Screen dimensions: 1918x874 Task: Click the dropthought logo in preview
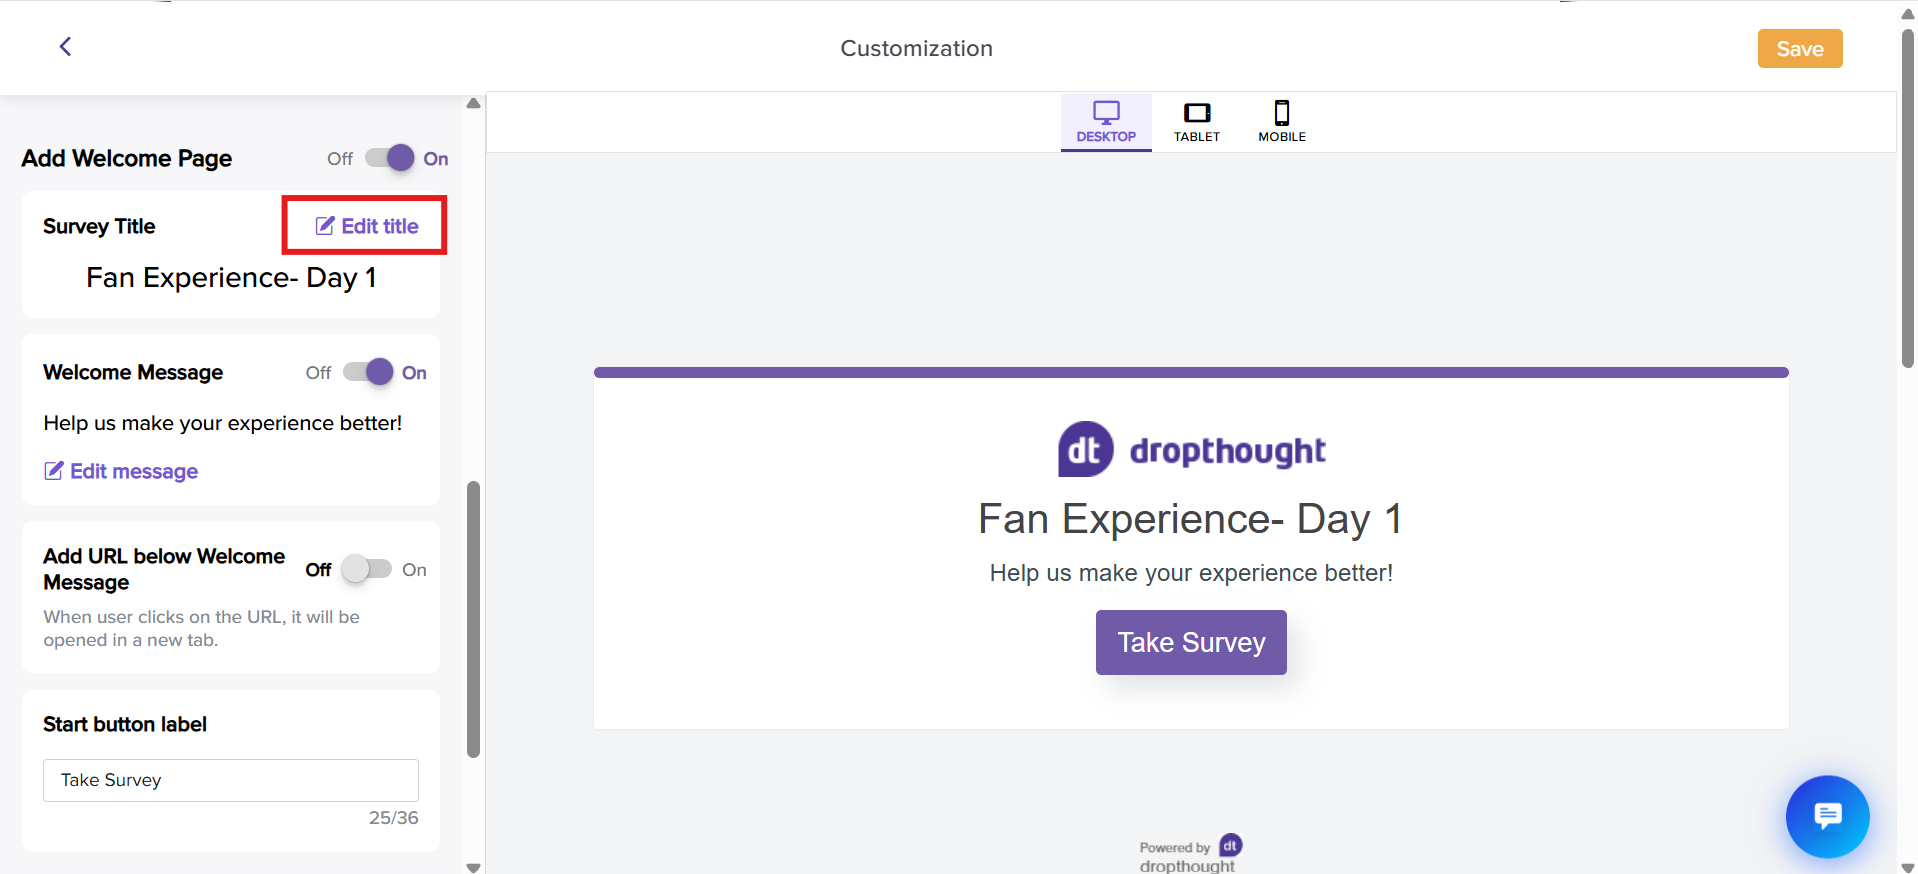1191,450
